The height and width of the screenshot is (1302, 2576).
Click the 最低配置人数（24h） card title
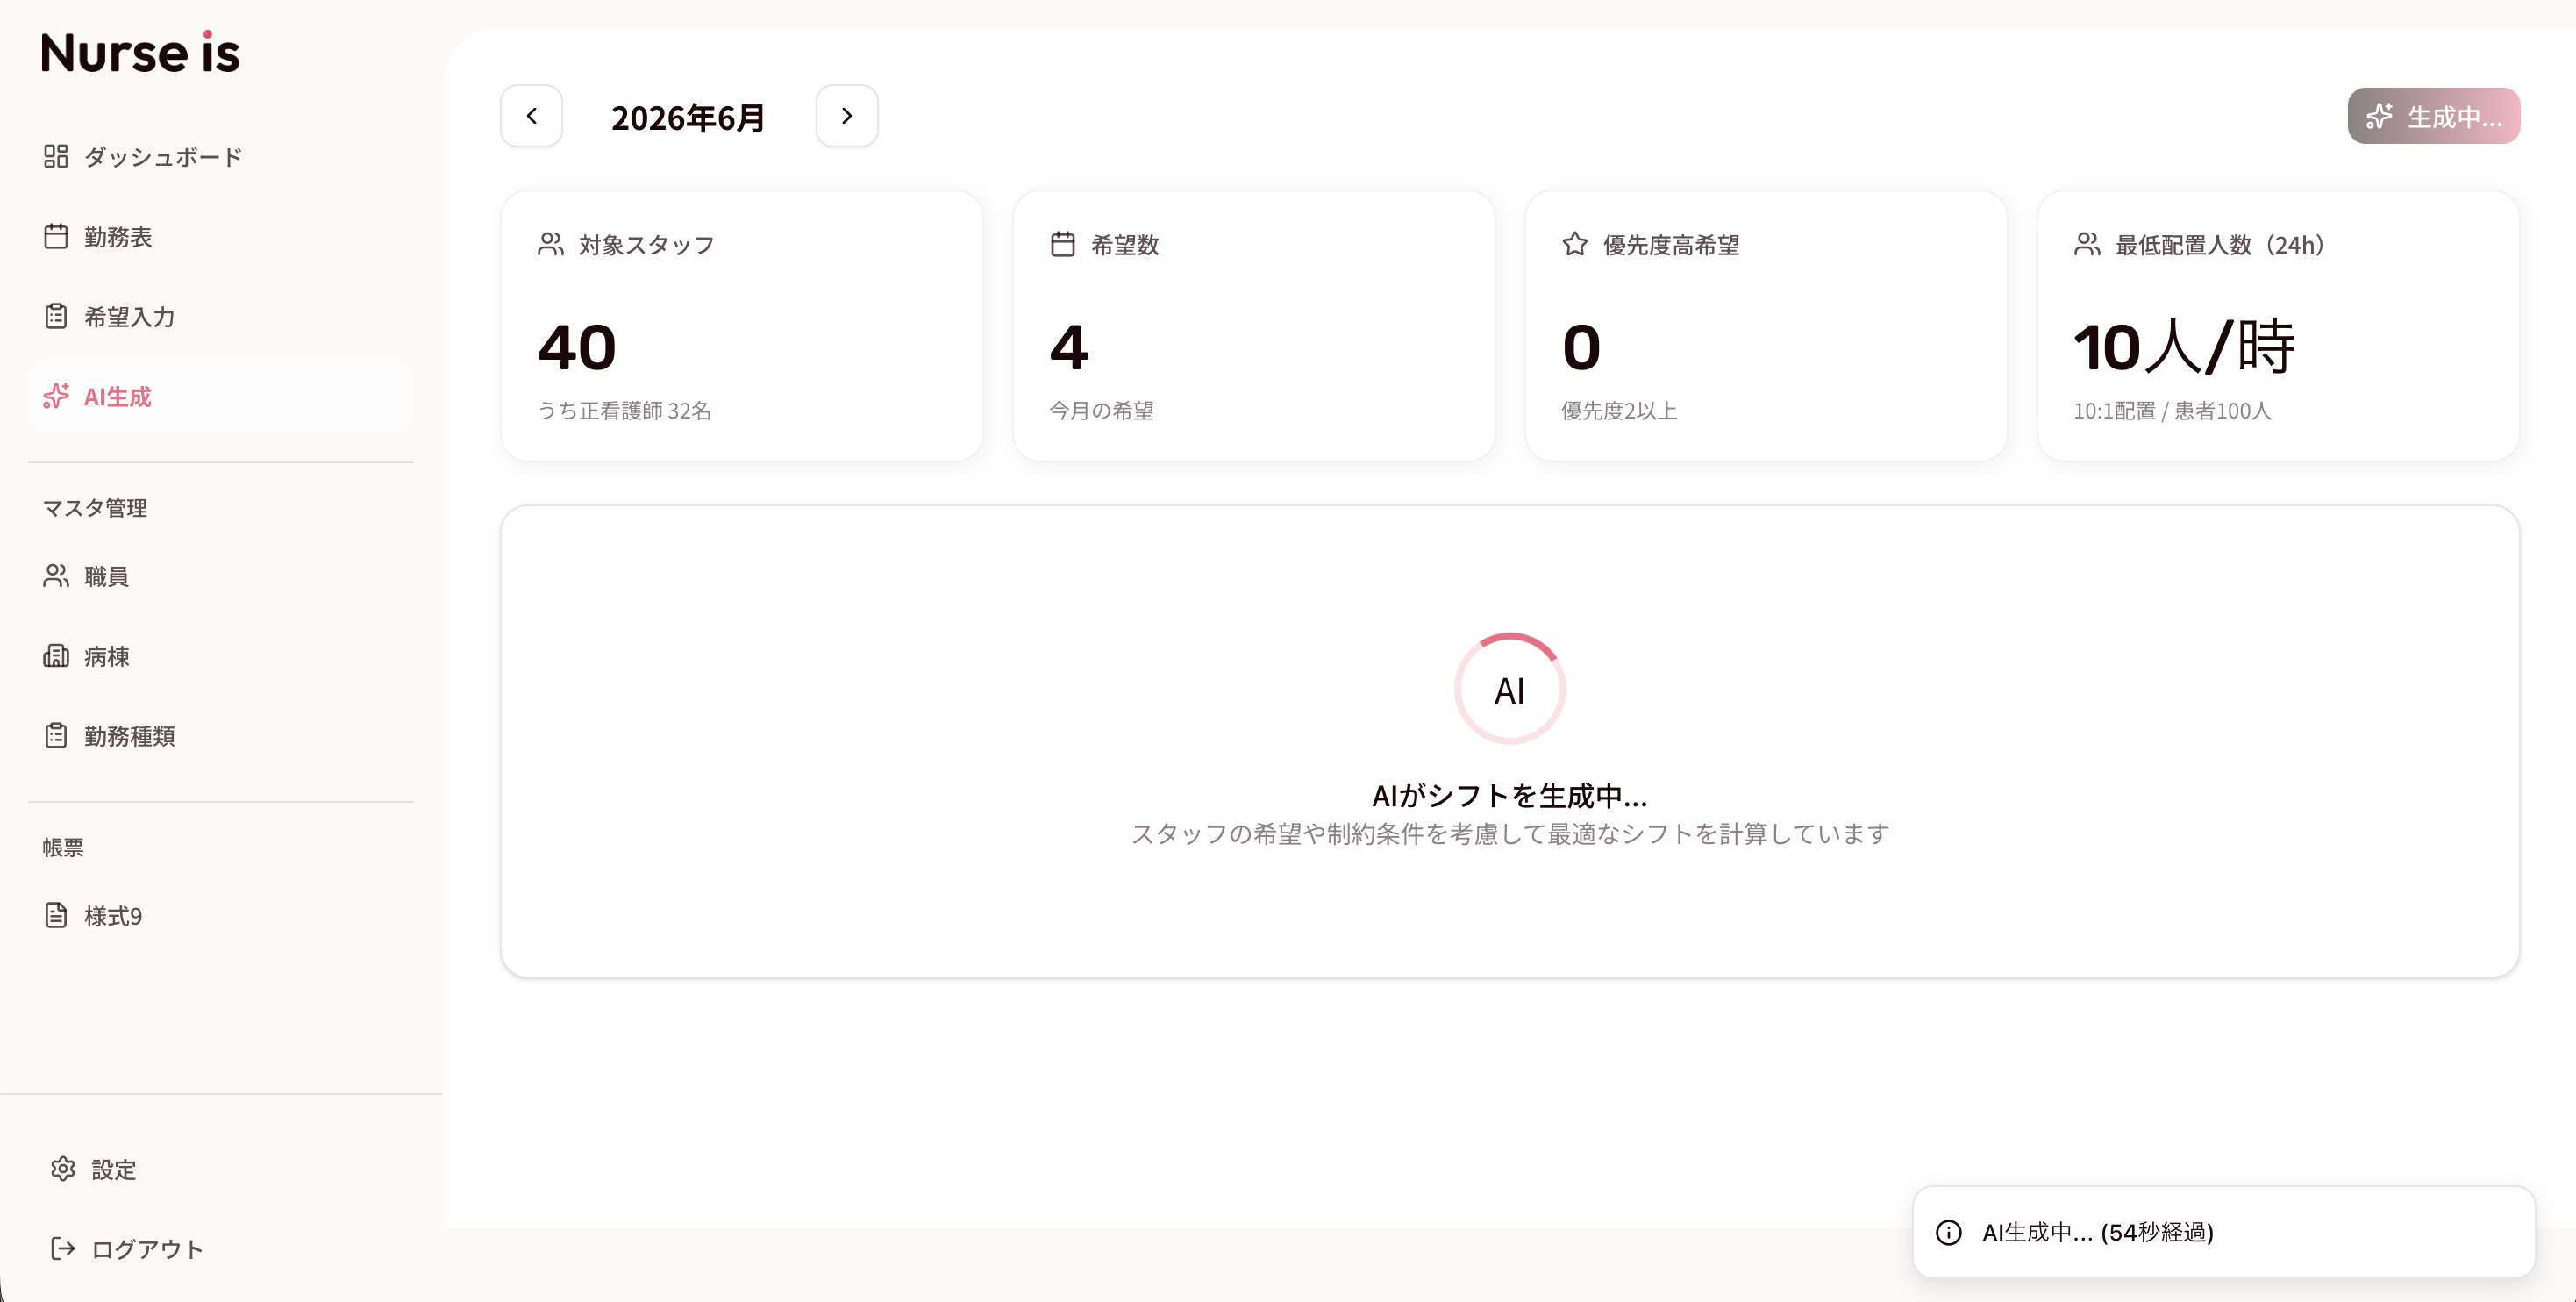click(x=2219, y=245)
